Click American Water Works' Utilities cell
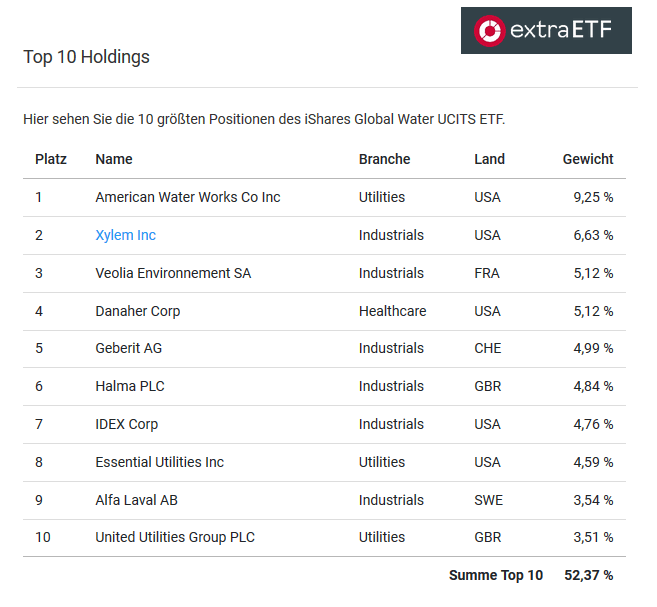Viewport: 657px width, 607px height. (x=382, y=197)
